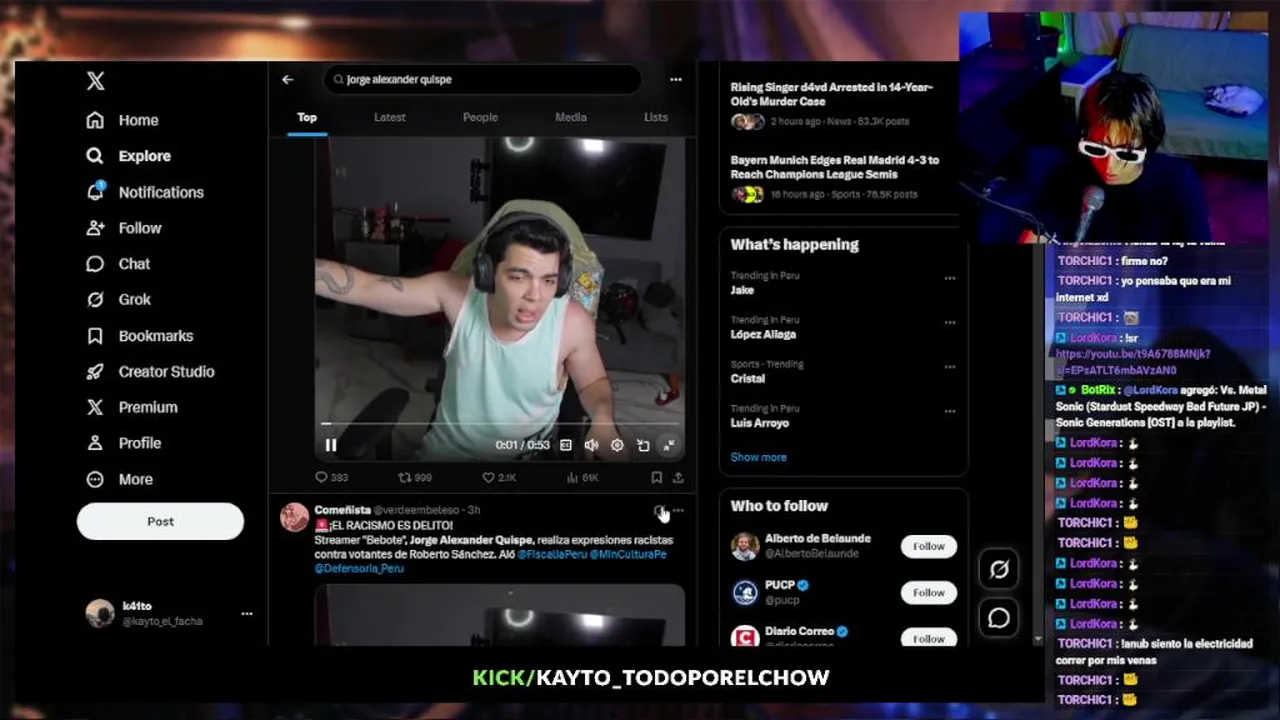Follow Alberto de Belaunde
1280x720 pixels.
click(928, 546)
